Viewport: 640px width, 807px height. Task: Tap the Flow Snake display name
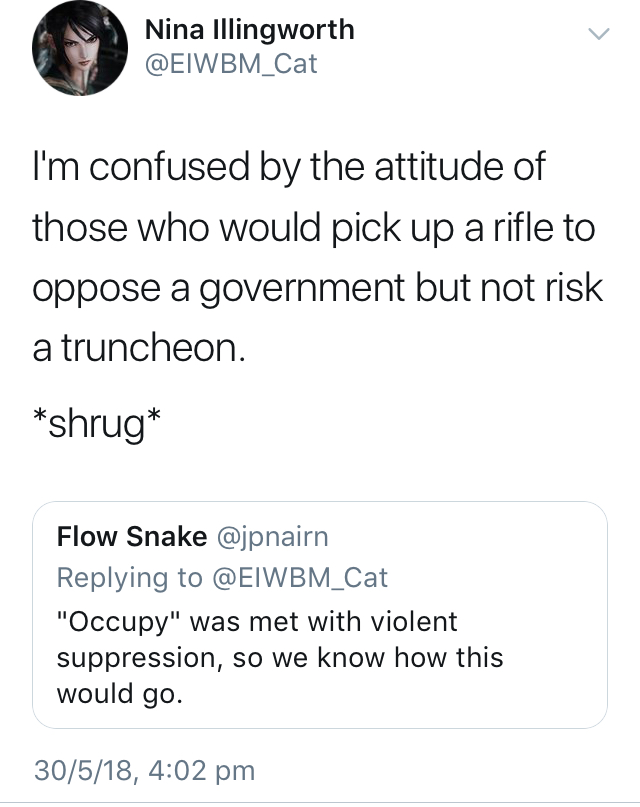(132, 536)
